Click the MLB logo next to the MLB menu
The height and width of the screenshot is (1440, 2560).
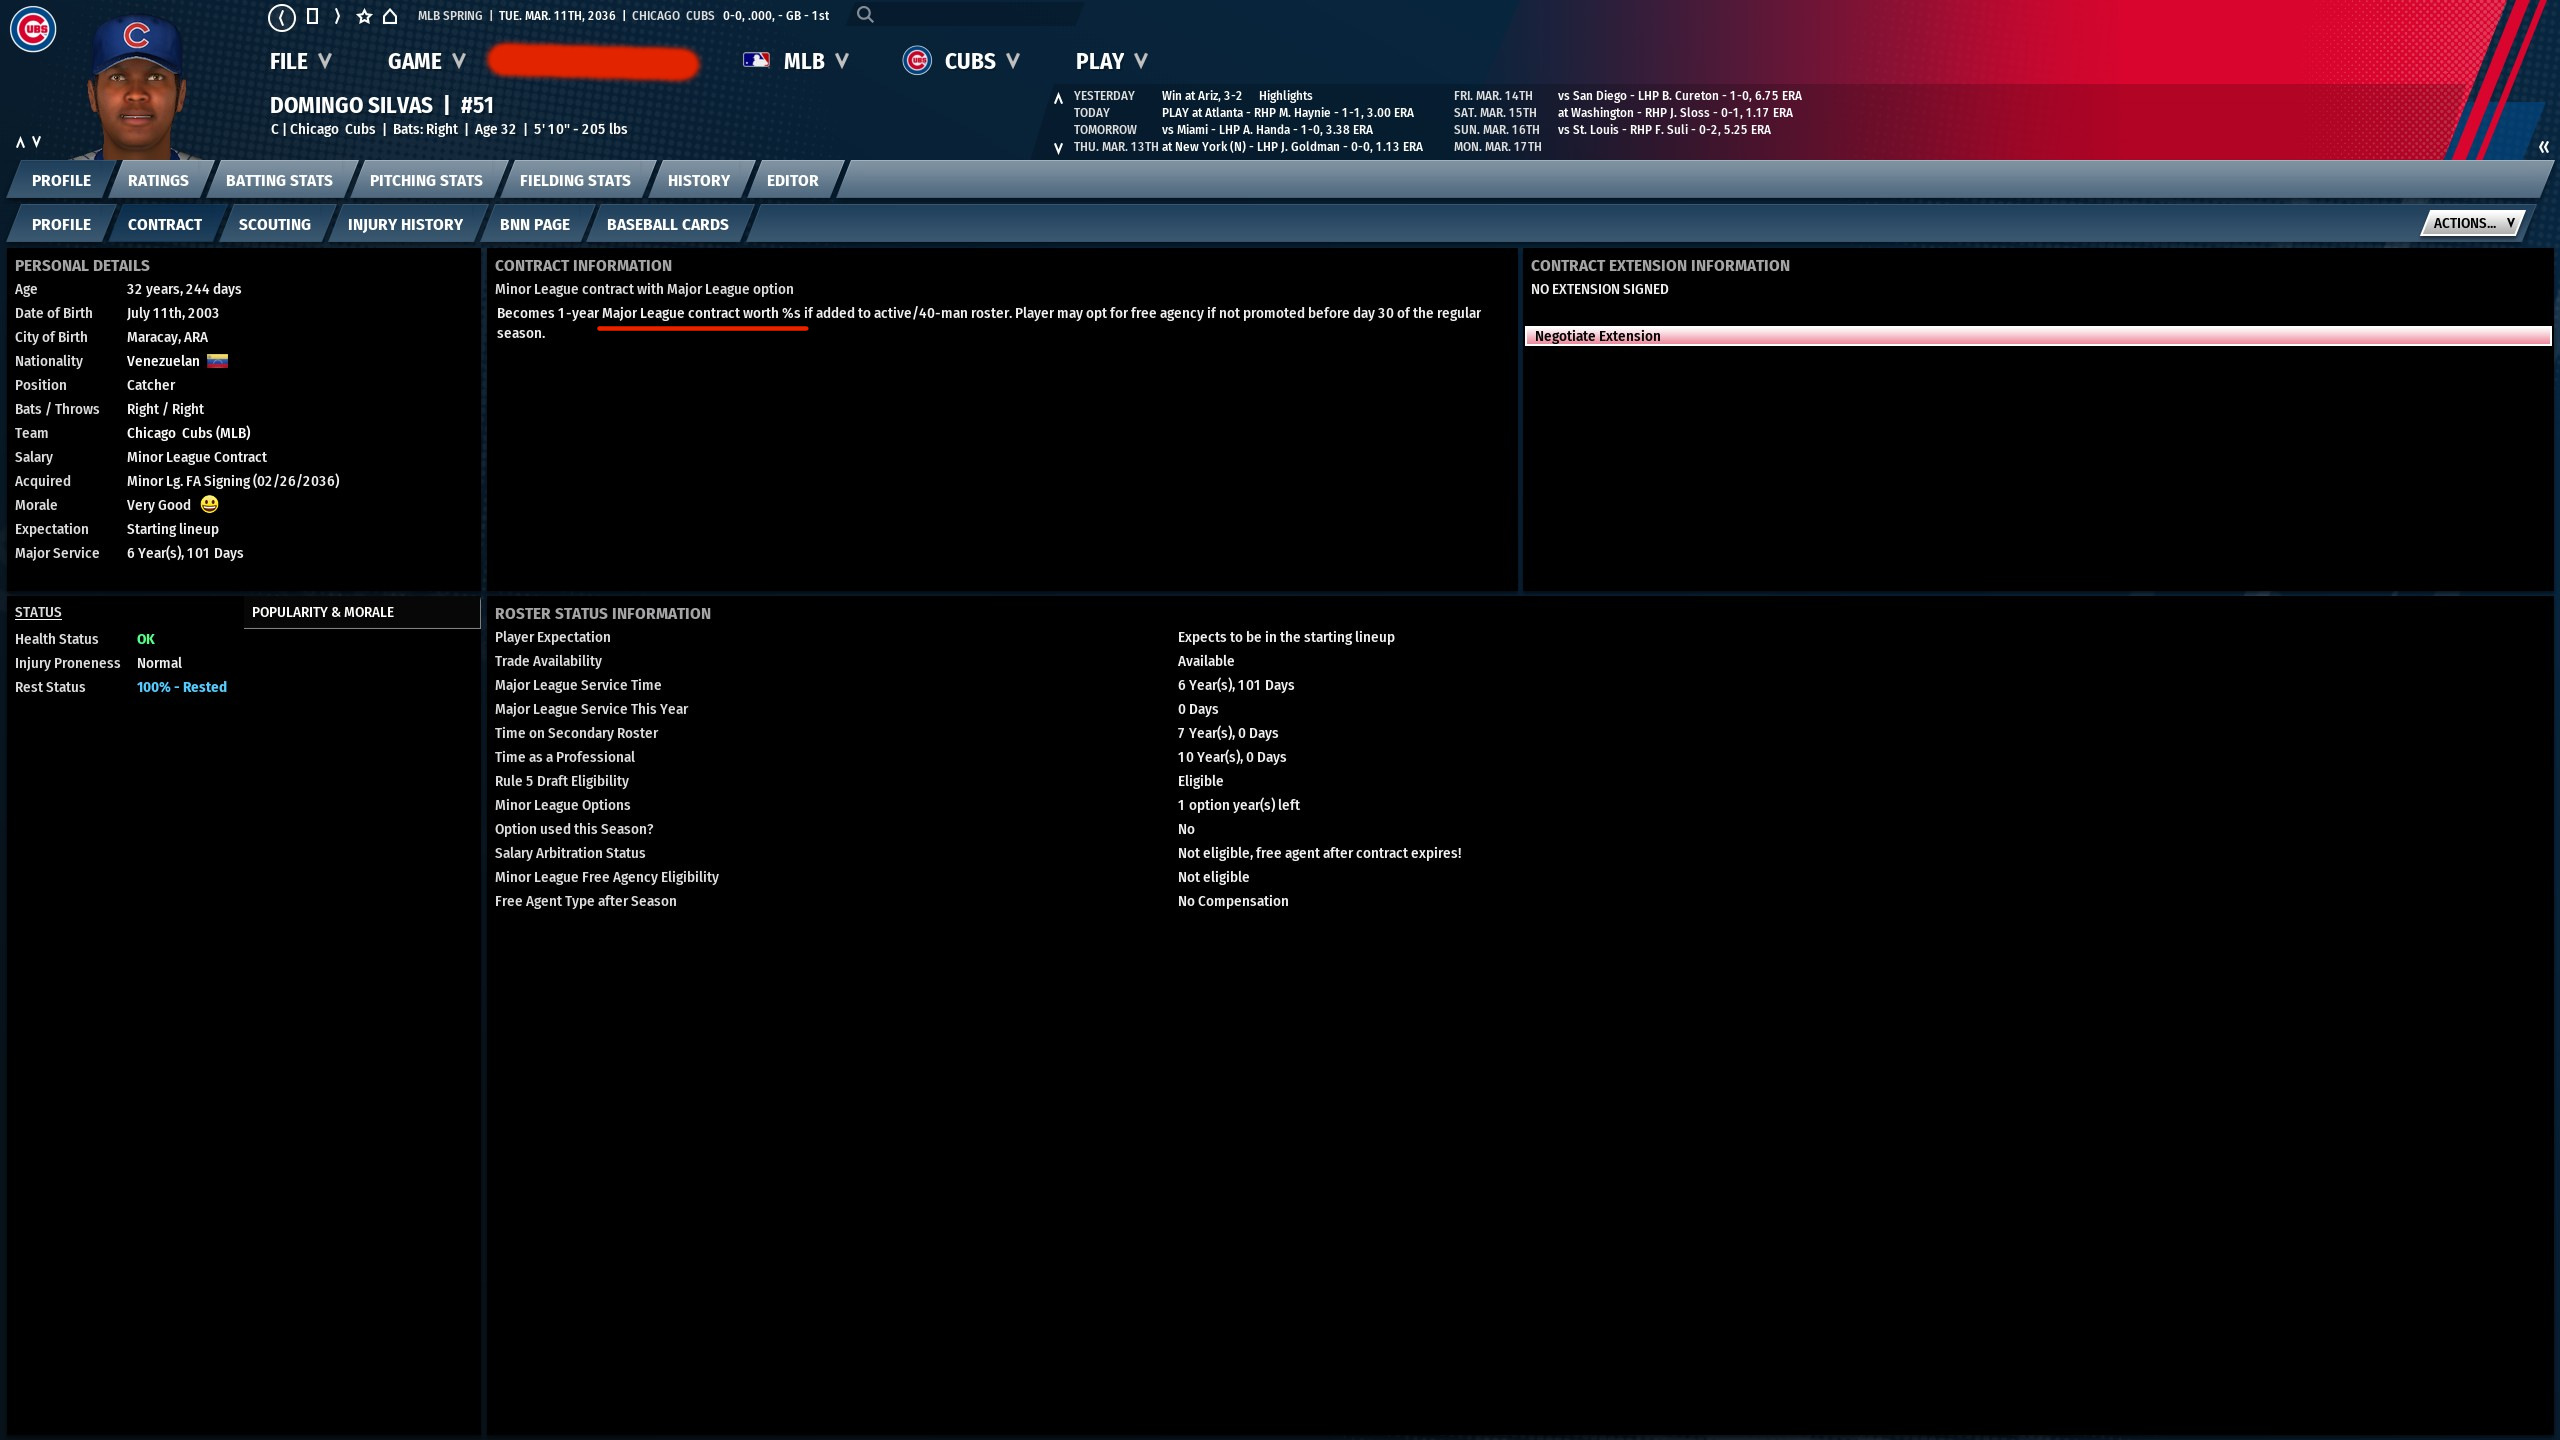pos(756,61)
